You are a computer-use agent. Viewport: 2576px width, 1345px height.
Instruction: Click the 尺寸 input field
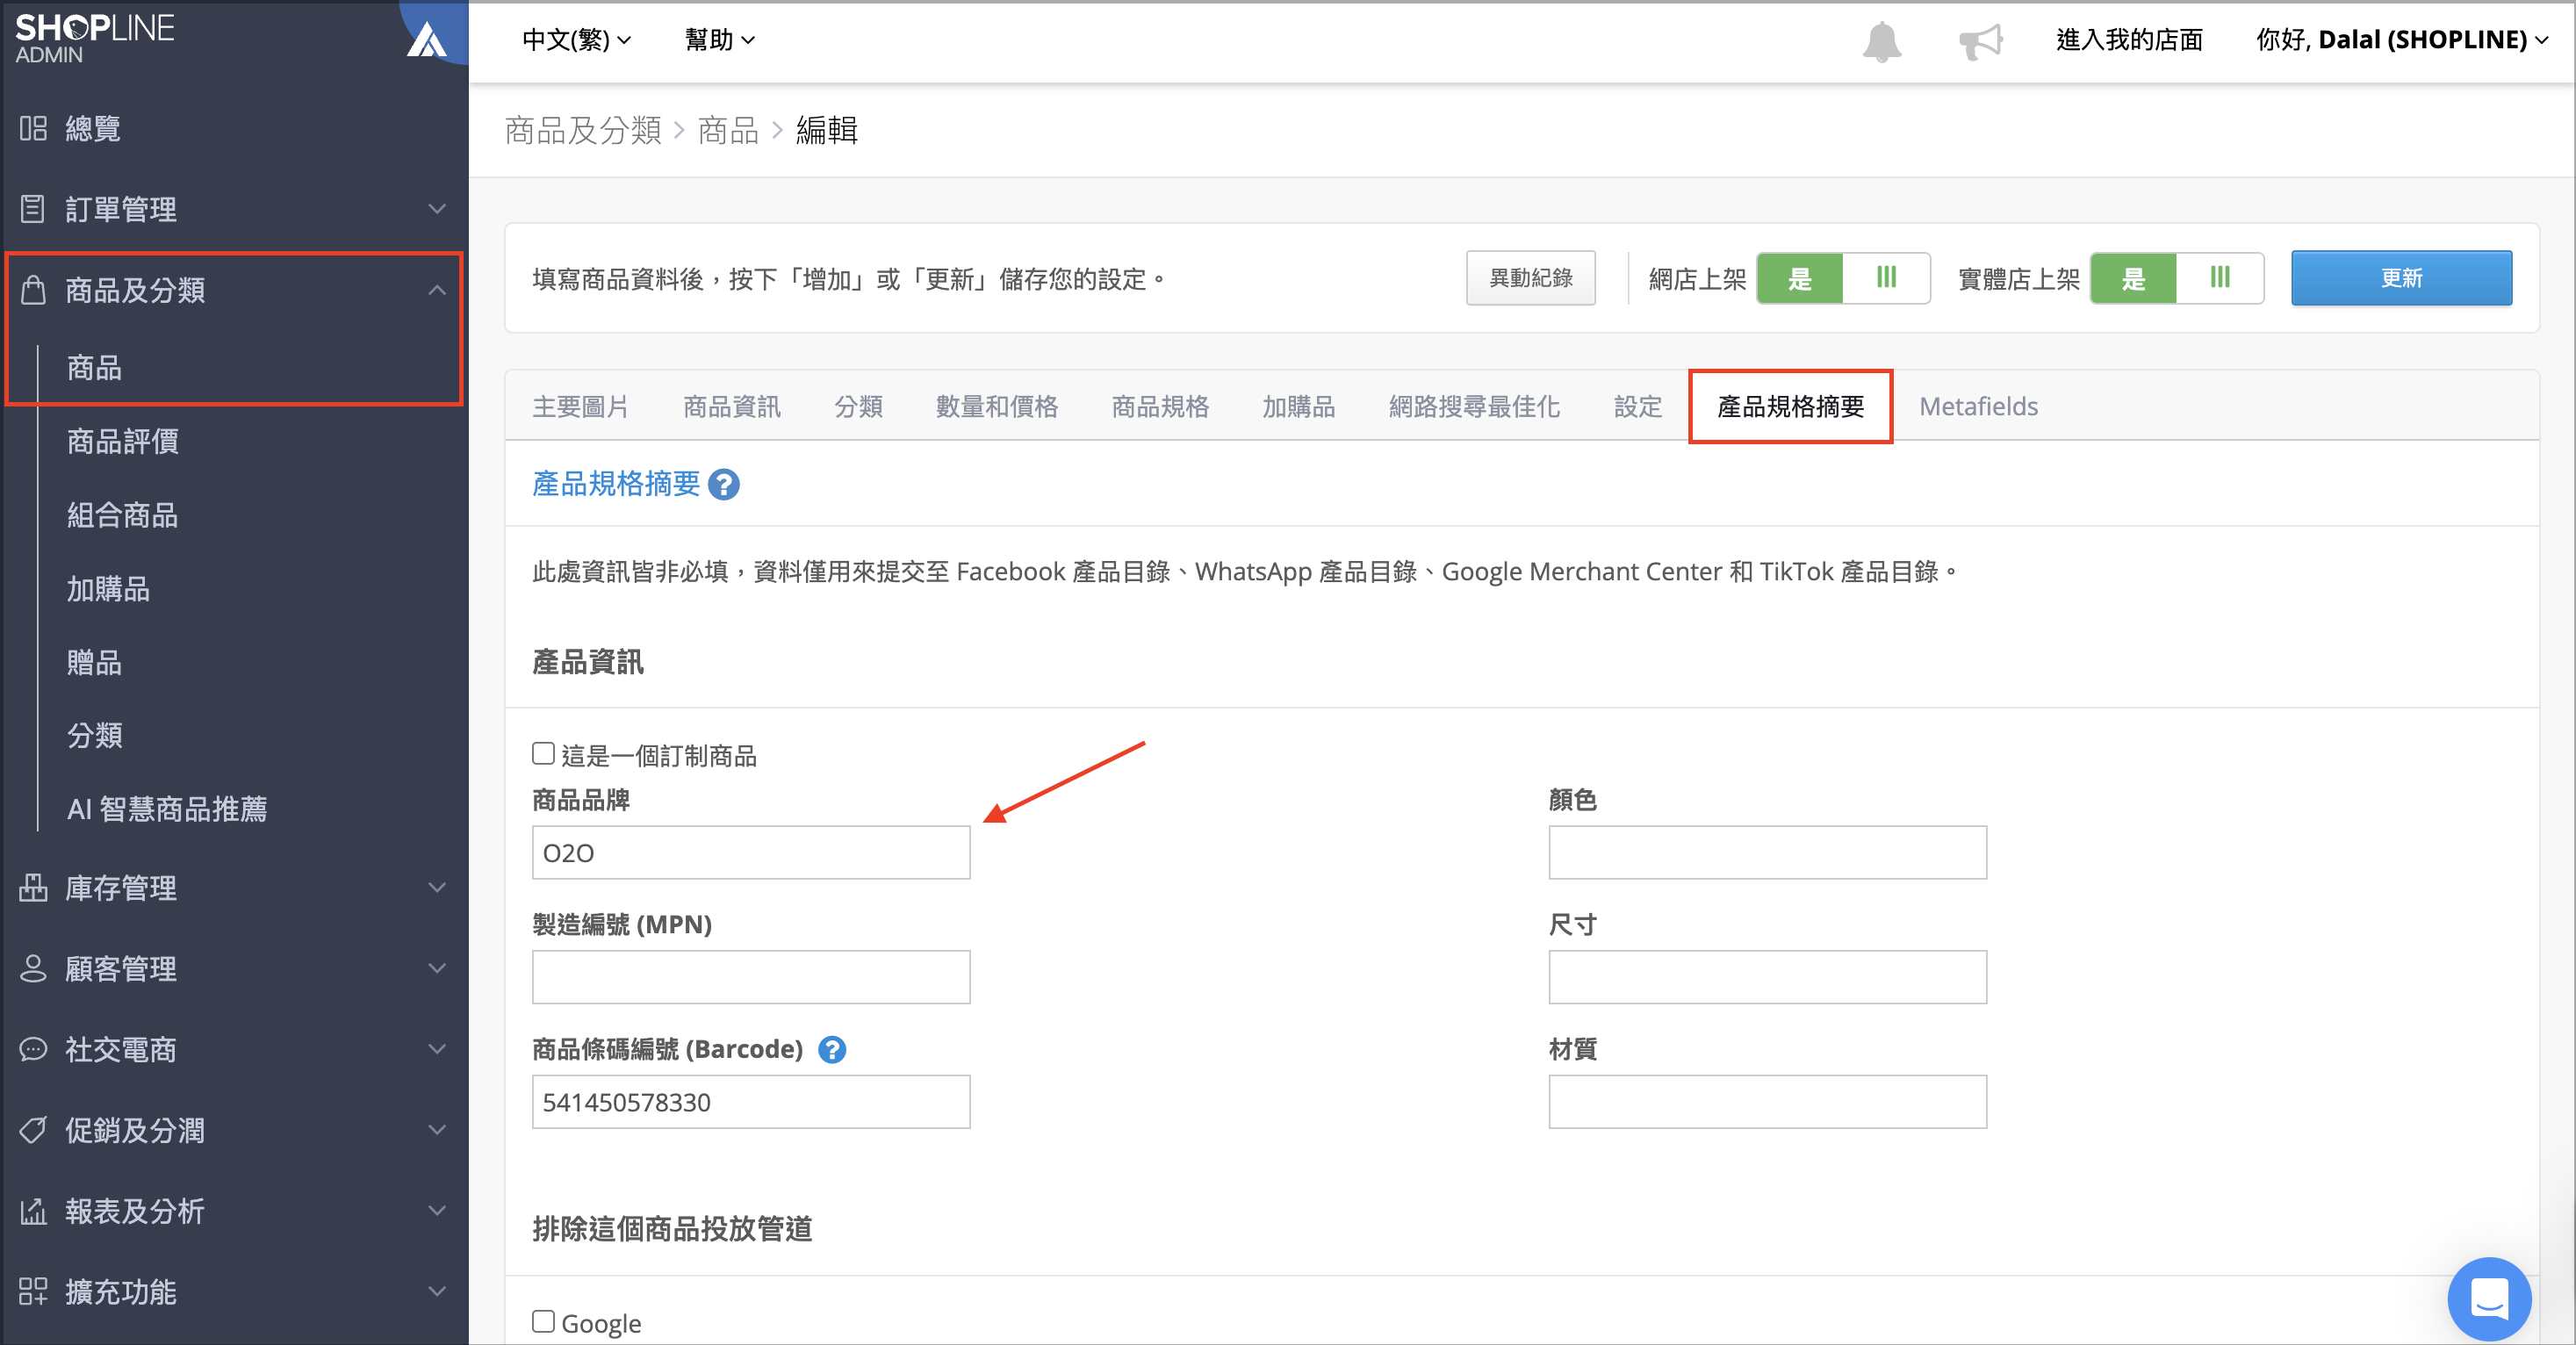1767,977
